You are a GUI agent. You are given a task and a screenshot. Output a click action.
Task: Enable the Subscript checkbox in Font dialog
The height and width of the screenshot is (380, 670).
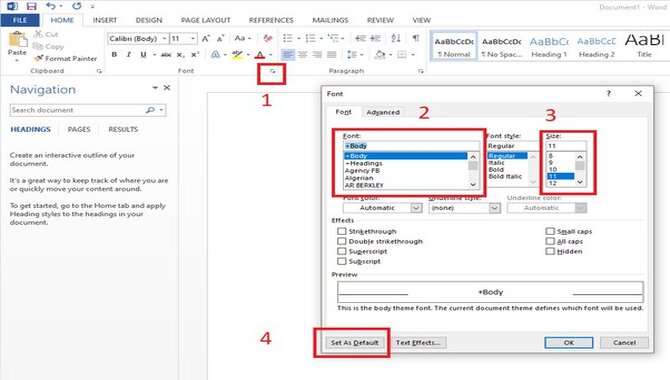click(x=341, y=261)
